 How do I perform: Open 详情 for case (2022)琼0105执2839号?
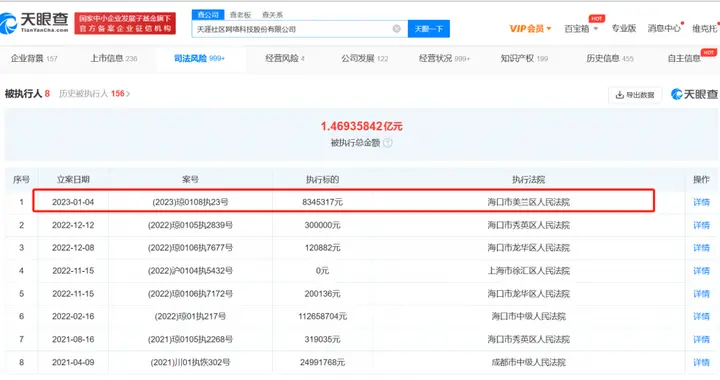pyautogui.click(x=701, y=225)
